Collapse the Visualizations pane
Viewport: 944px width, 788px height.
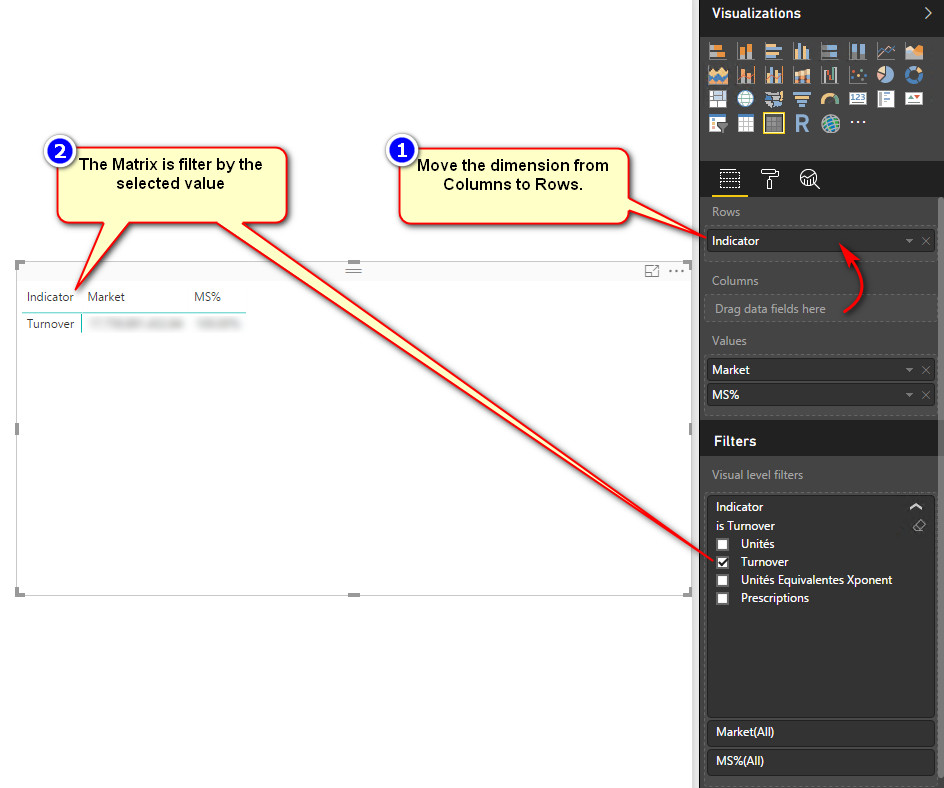928,13
